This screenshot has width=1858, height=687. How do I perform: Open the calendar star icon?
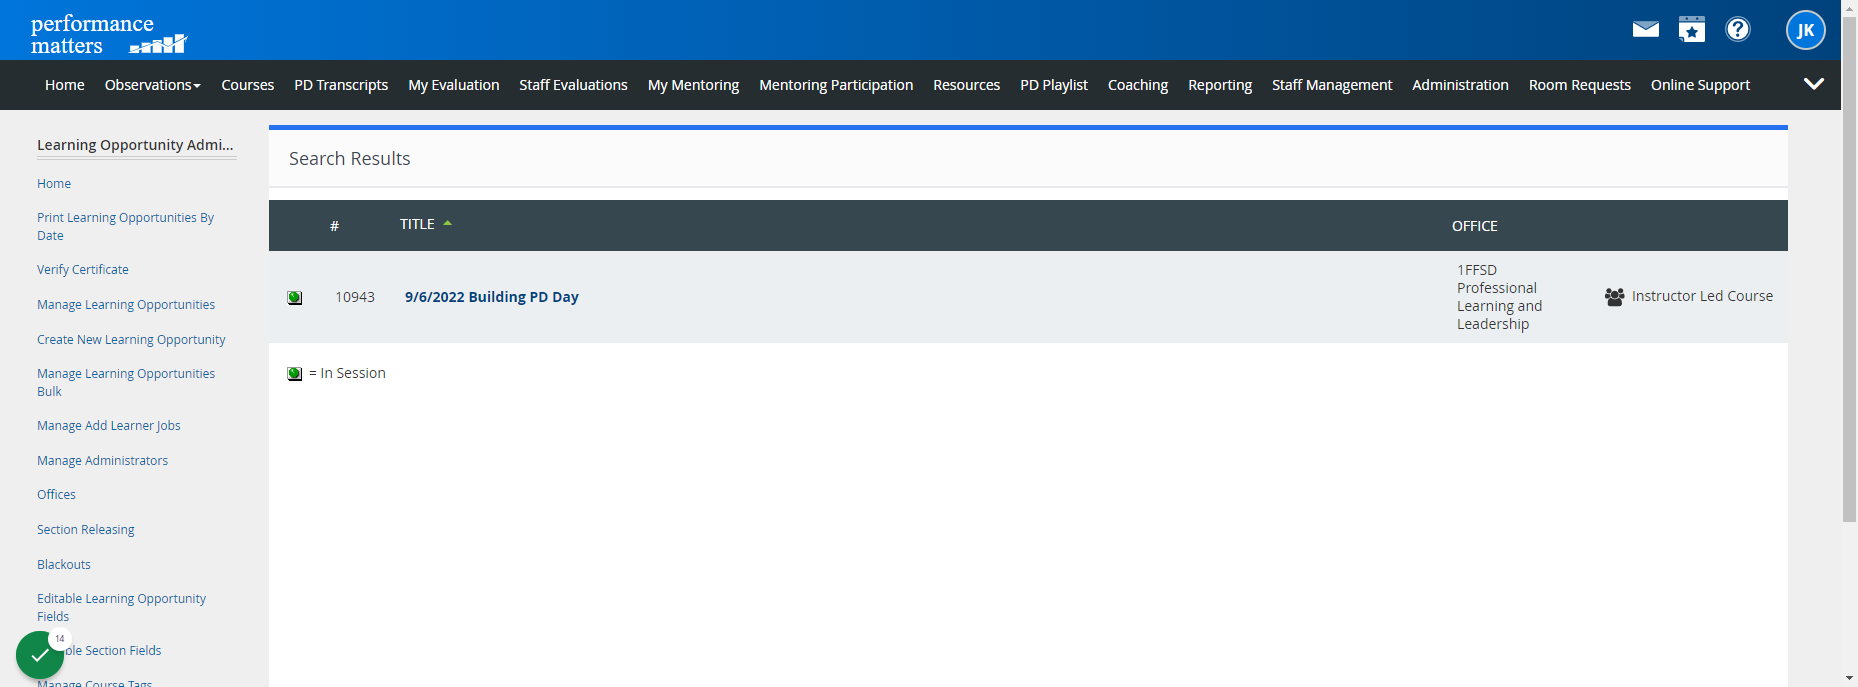[1691, 29]
